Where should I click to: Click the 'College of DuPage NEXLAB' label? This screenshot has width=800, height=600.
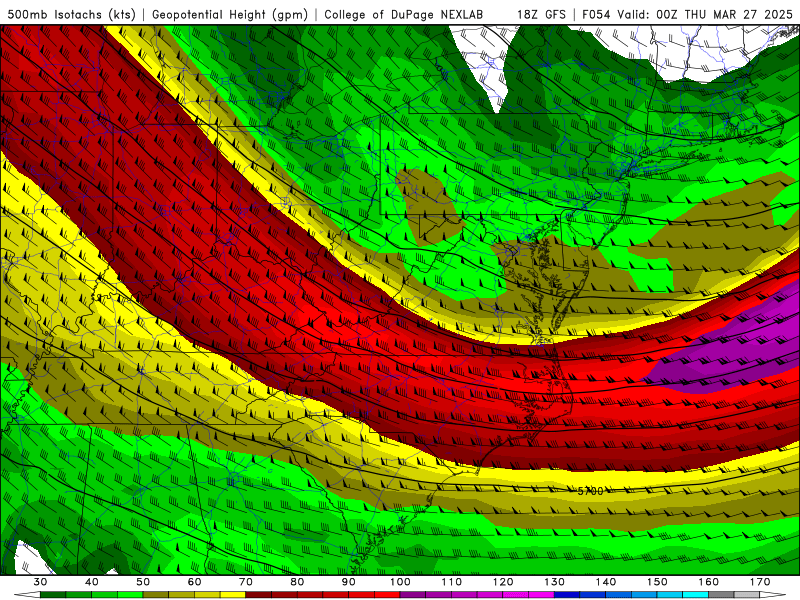[404, 14]
